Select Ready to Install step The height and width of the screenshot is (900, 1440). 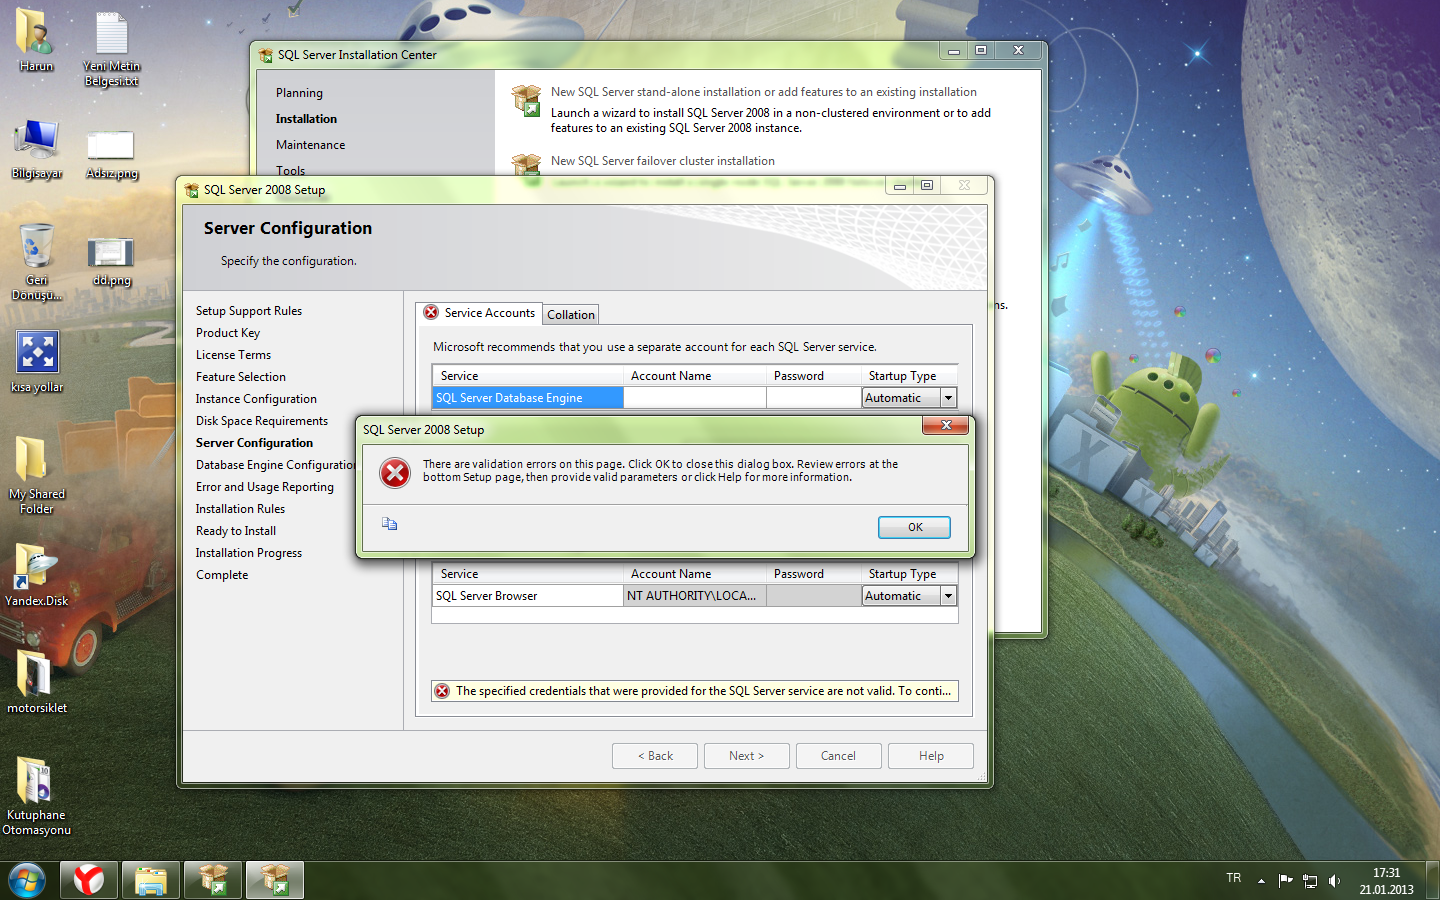tap(236, 531)
